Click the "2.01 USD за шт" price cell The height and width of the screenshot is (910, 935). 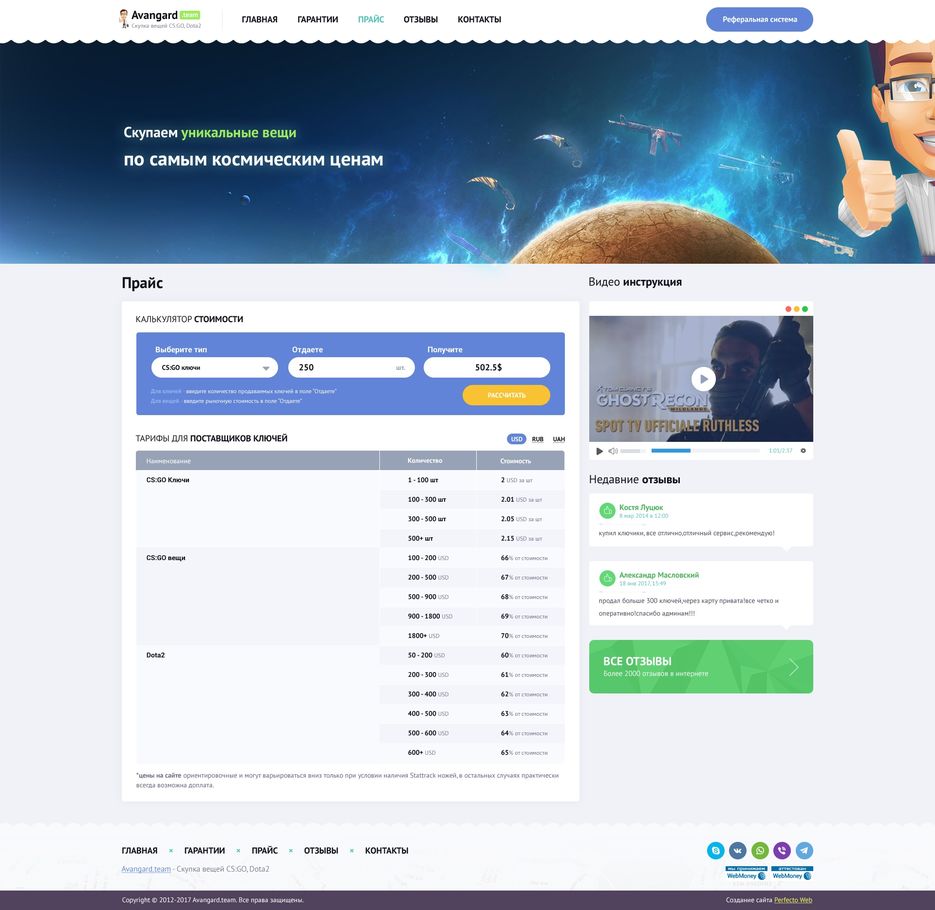pos(521,500)
